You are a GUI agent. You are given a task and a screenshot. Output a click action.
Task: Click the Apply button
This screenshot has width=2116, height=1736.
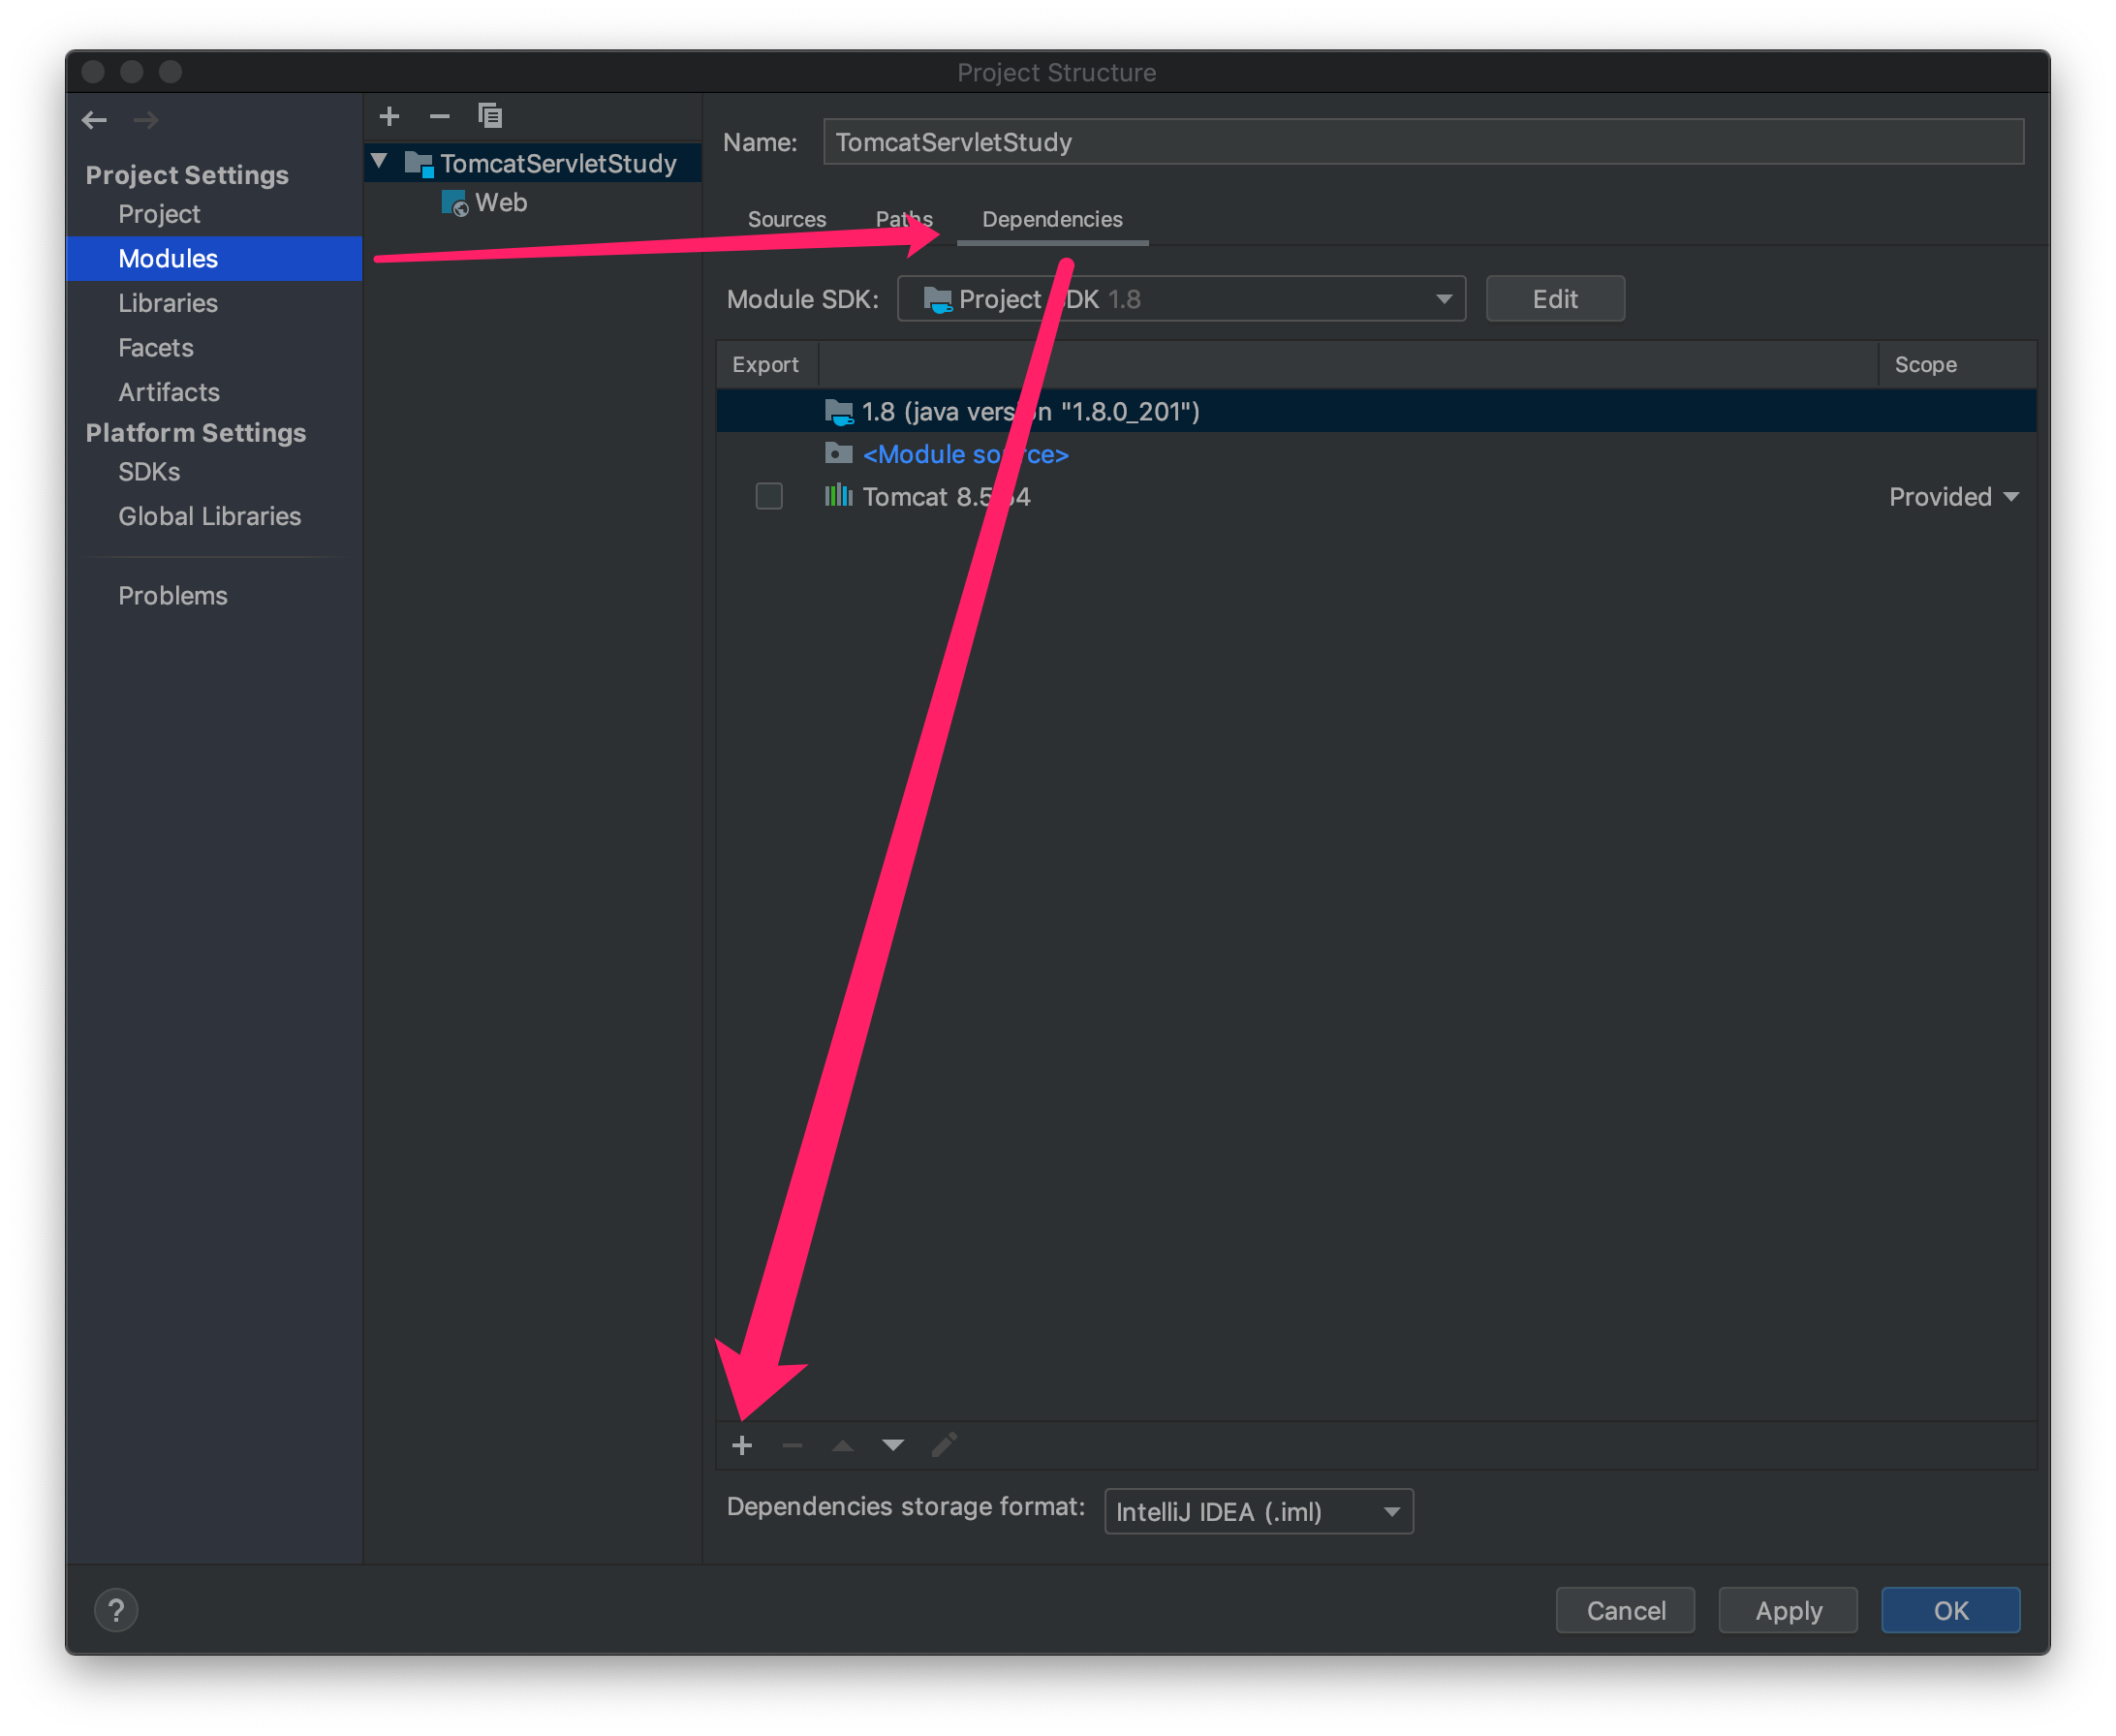pos(1787,1610)
